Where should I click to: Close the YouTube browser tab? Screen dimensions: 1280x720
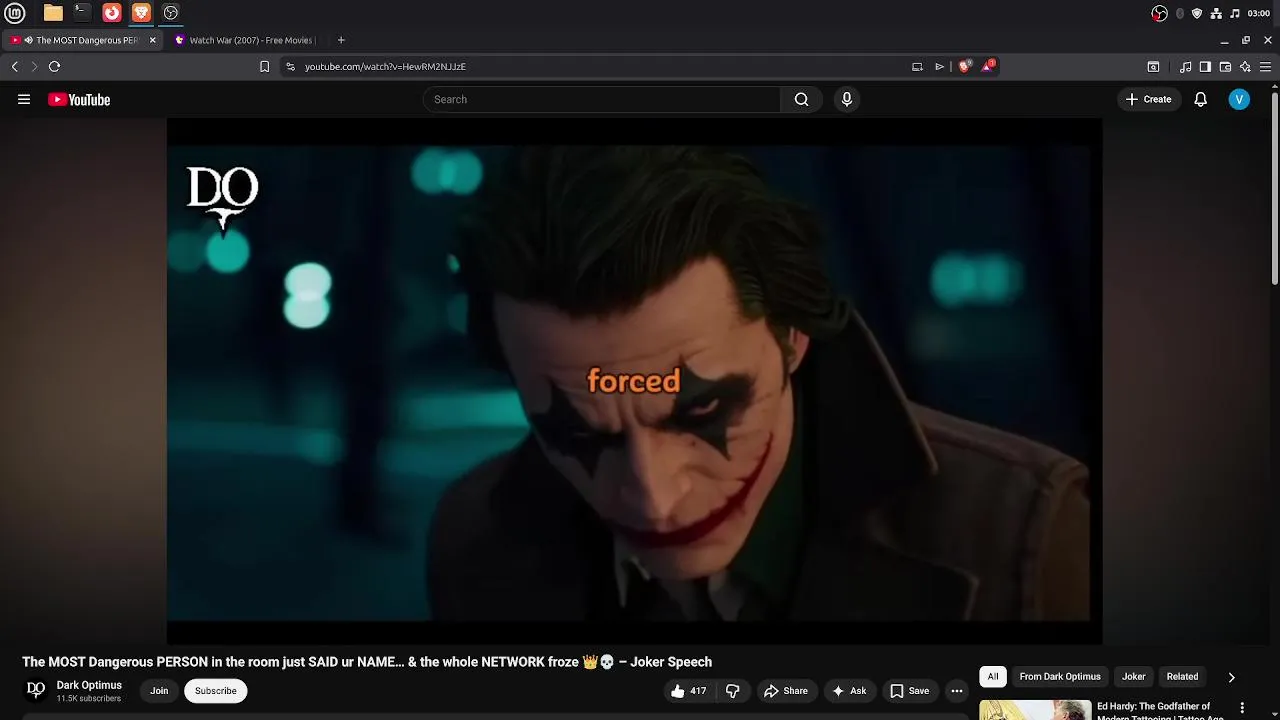pos(152,40)
